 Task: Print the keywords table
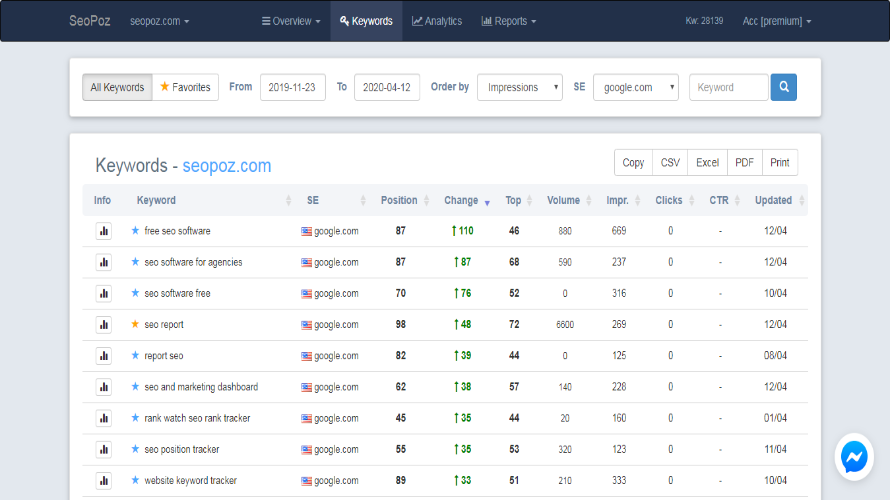click(779, 162)
